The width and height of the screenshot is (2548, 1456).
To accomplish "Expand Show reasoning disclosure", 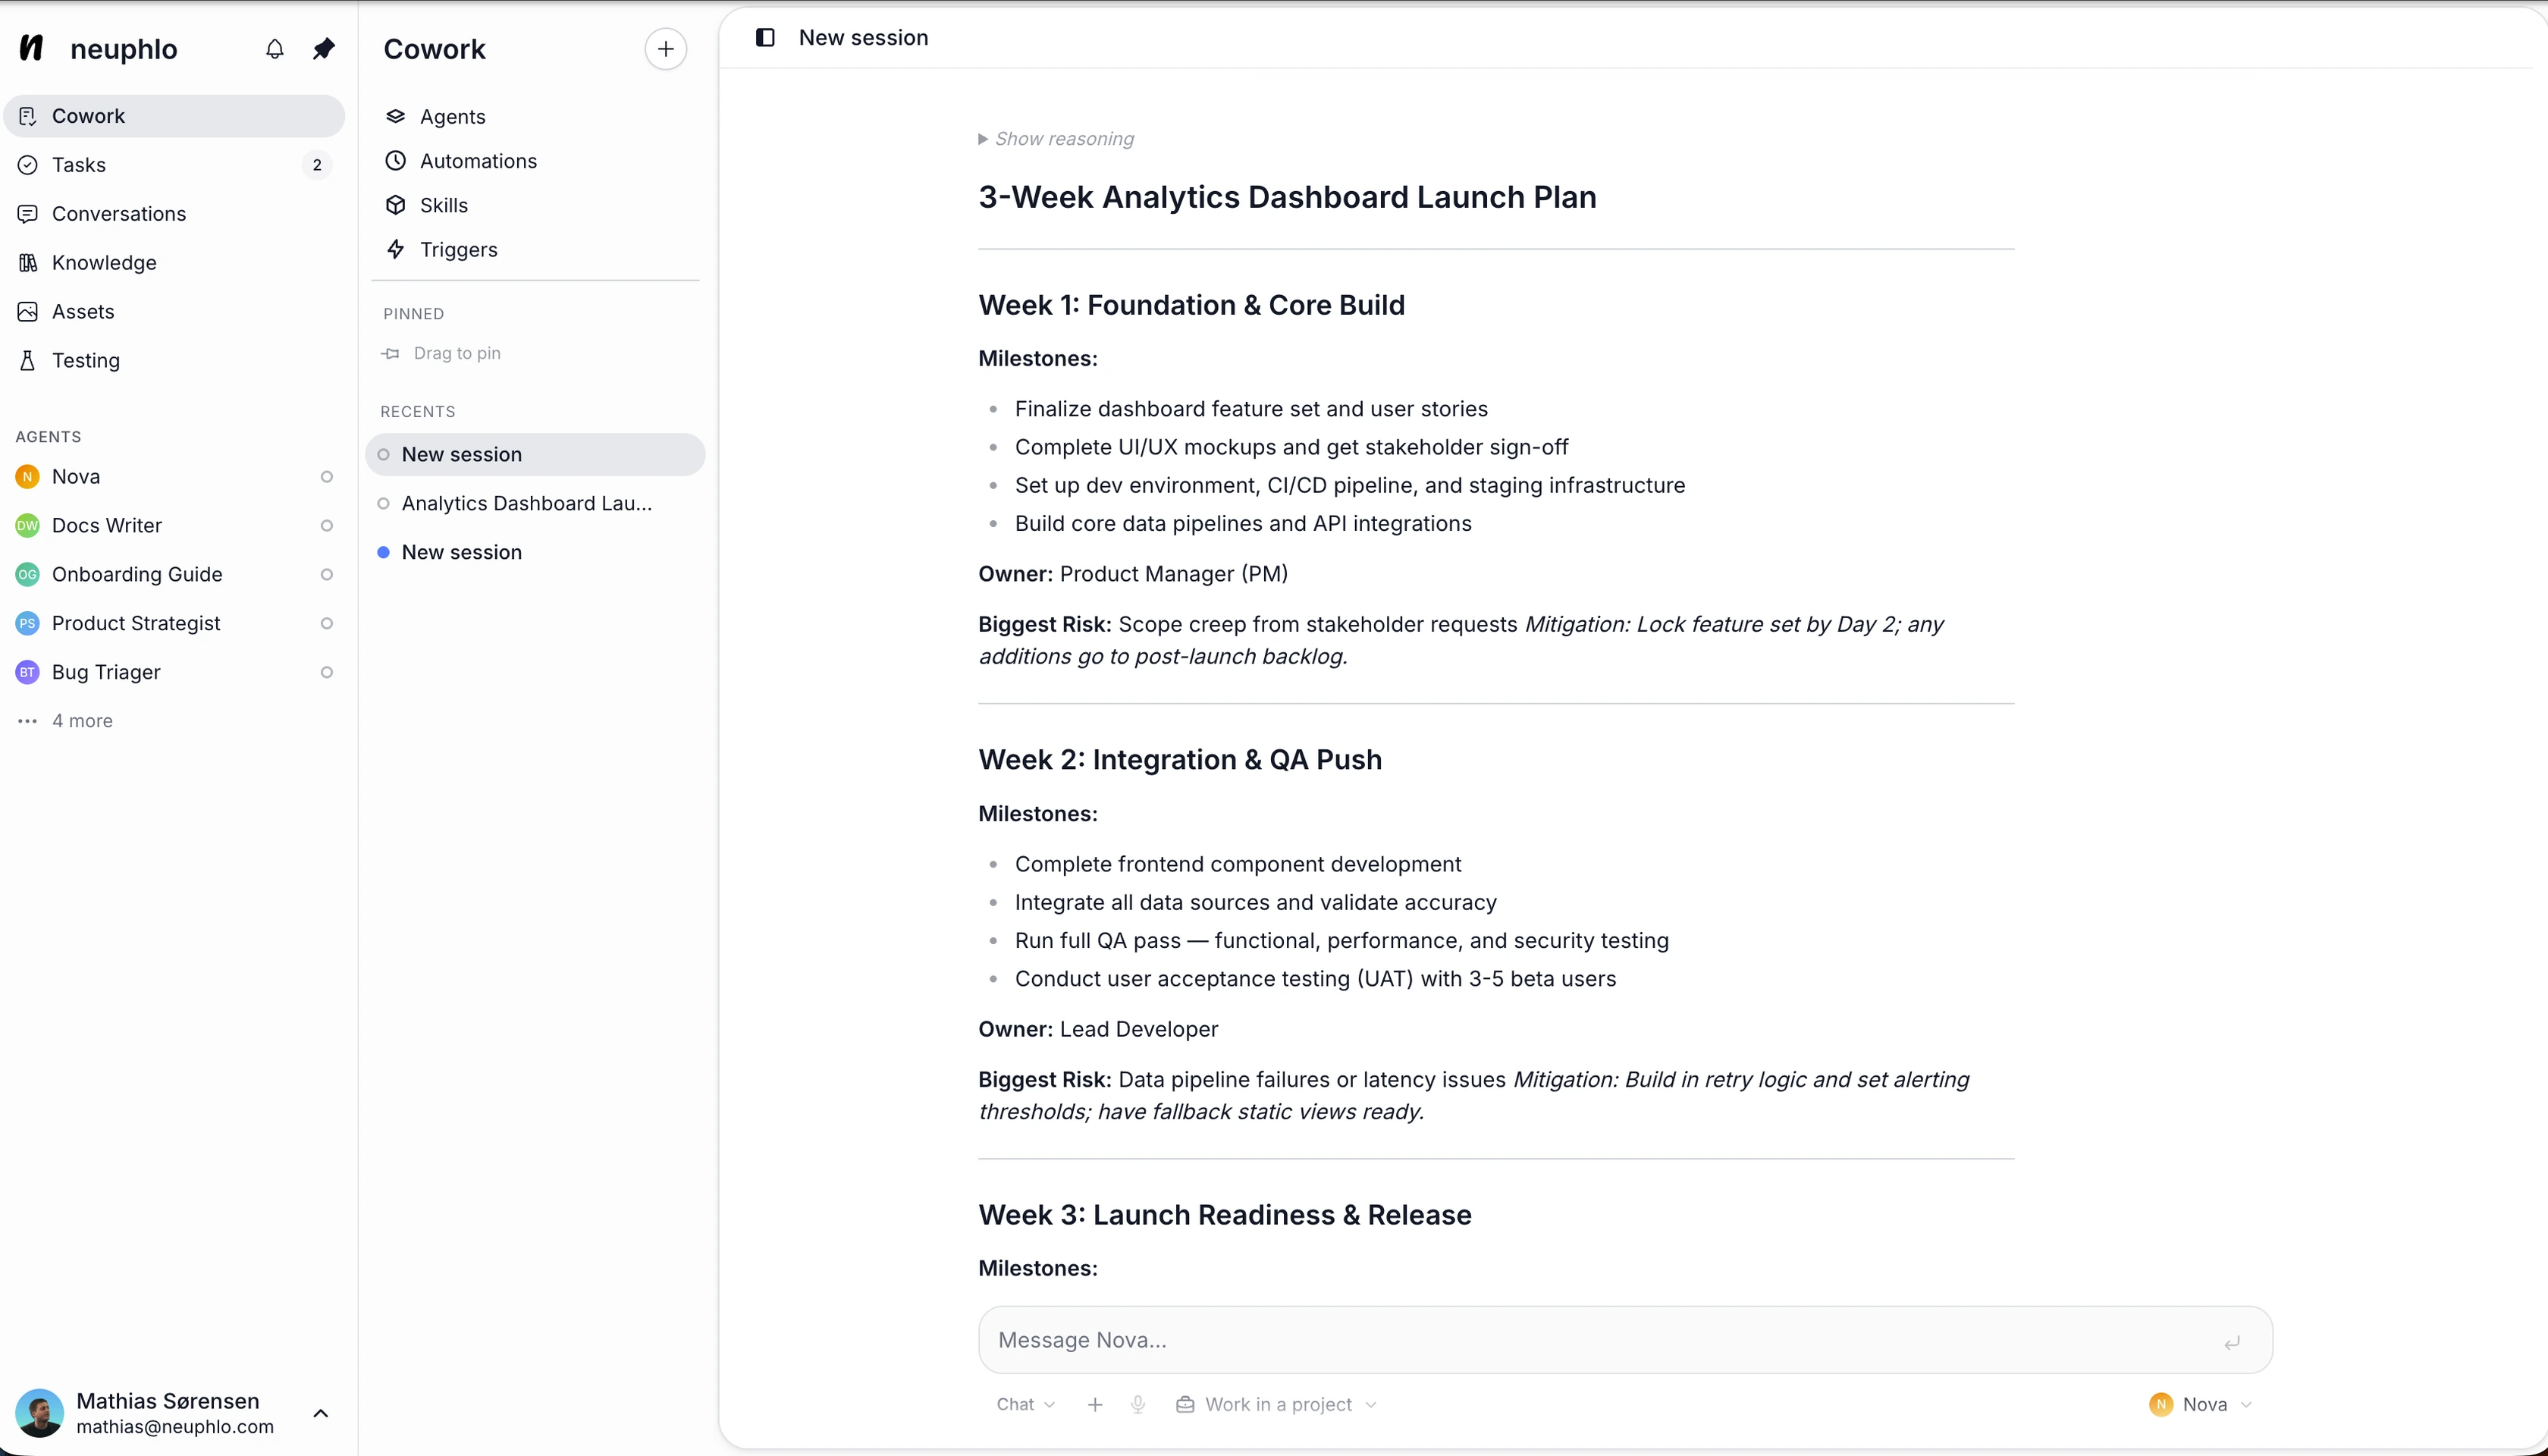I will pyautogui.click(x=1056, y=139).
